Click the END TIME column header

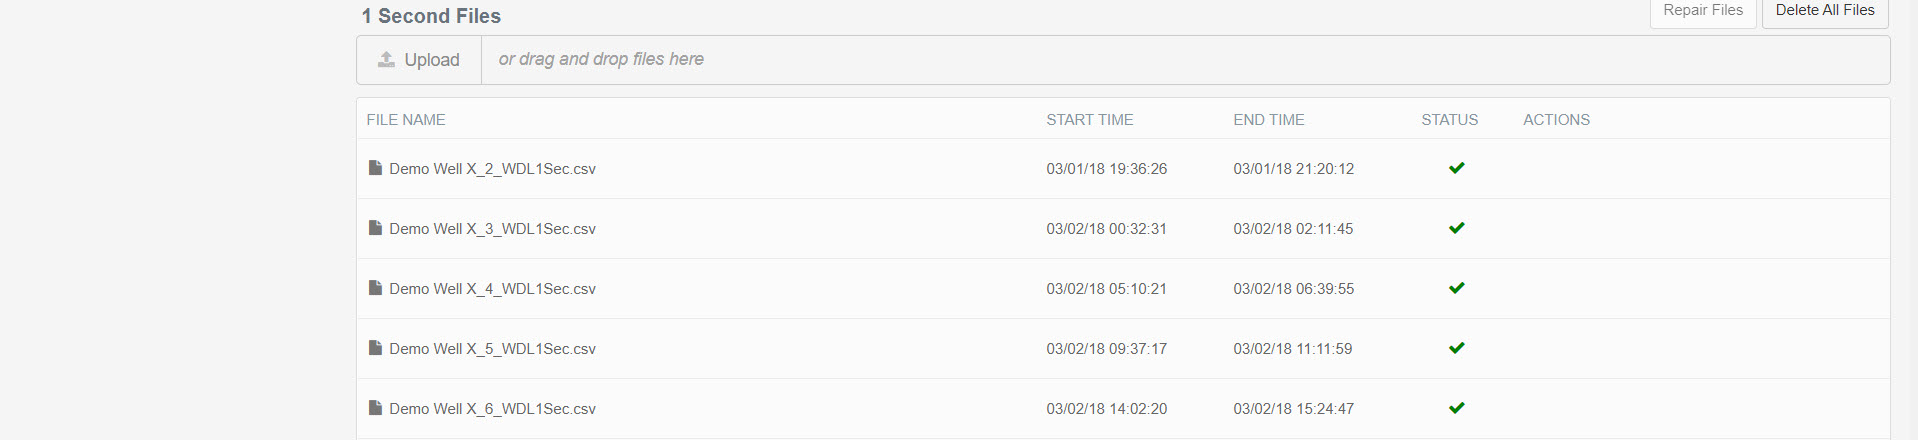click(x=1268, y=120)
